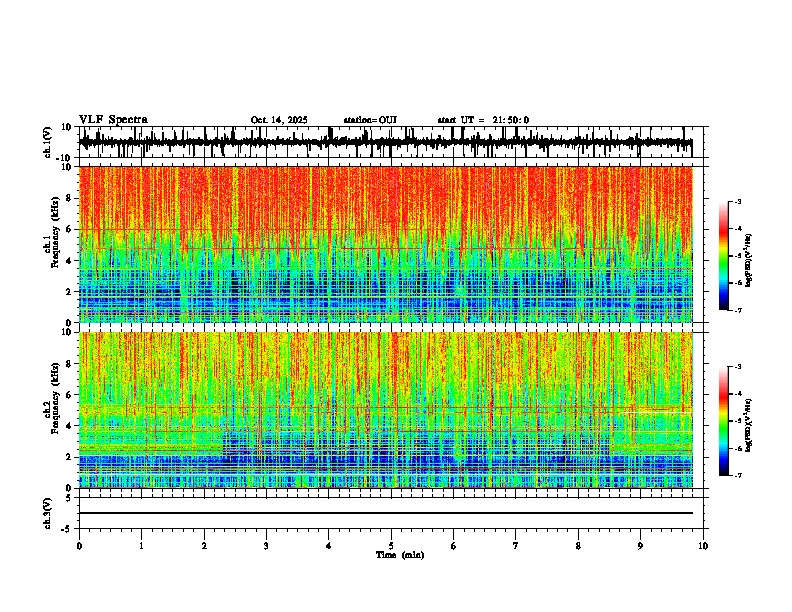The image size is (792, 612).
Task: Click the "-7" label below ch.2 color bar
Action: click(x=738, y=475)
